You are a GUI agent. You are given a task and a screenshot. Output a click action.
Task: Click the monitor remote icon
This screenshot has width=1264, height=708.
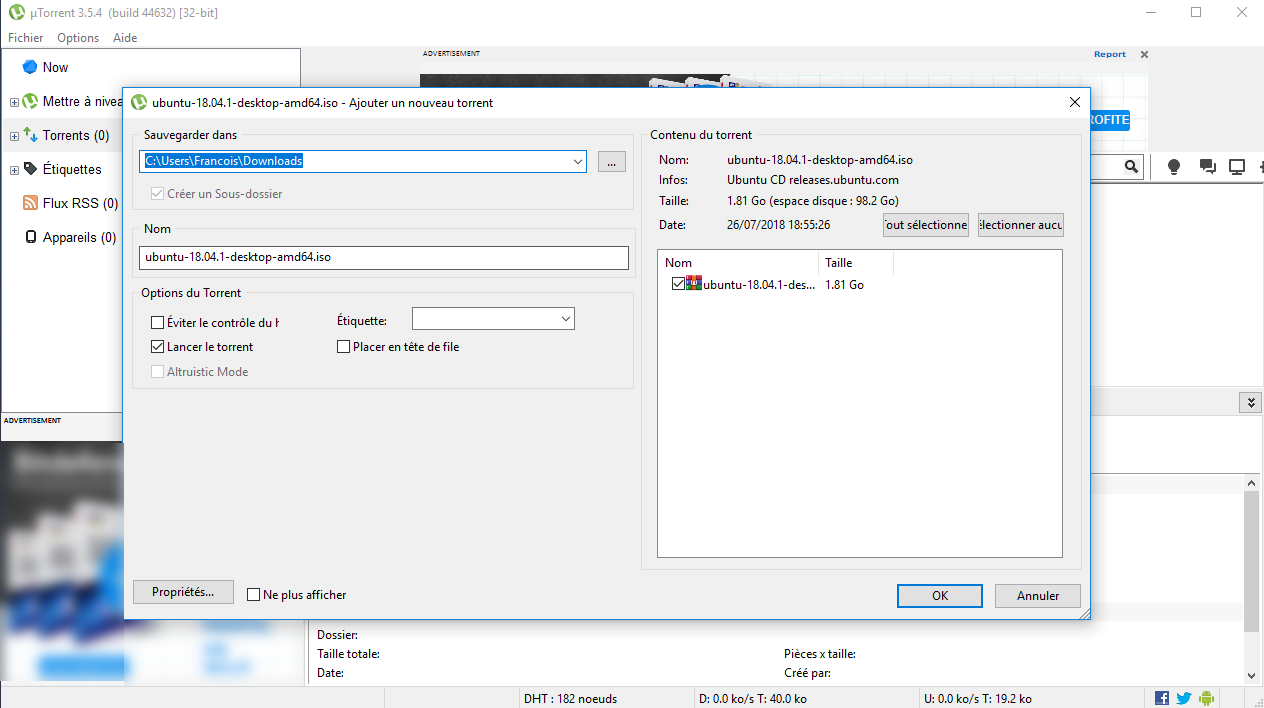click(1237, 167)
